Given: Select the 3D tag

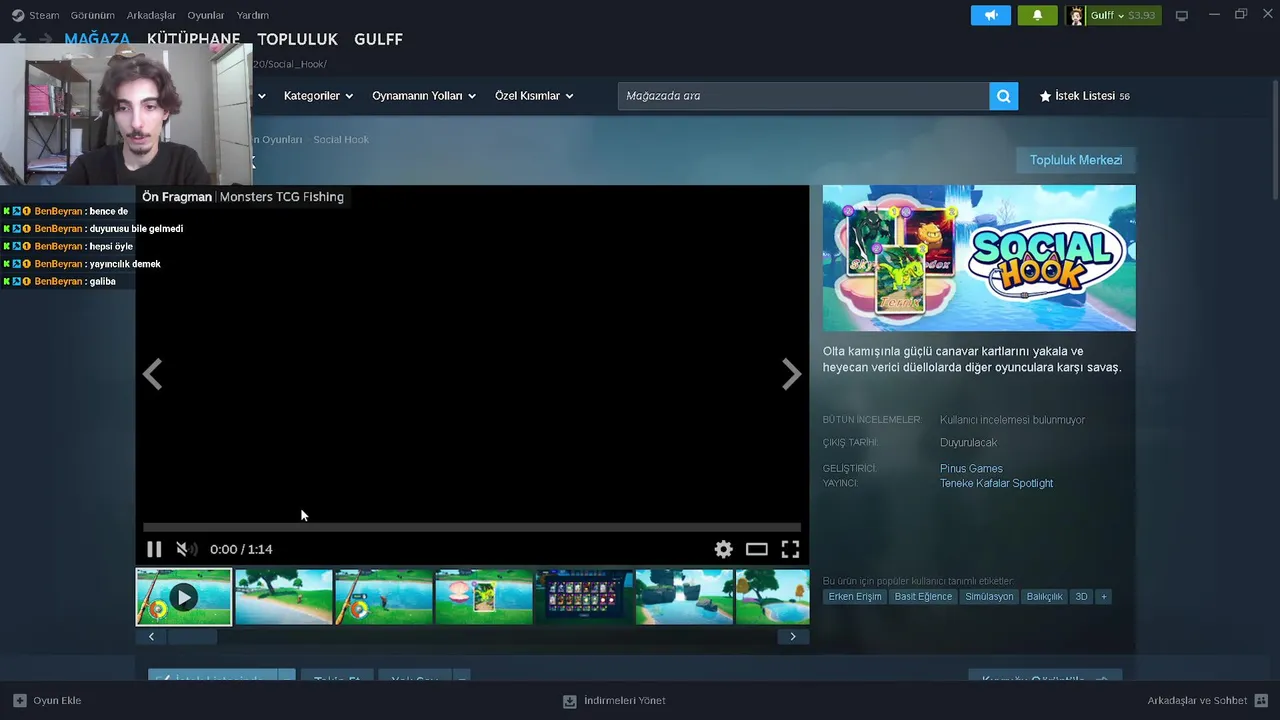Looking at the screenshot, I should point(1081,596).
